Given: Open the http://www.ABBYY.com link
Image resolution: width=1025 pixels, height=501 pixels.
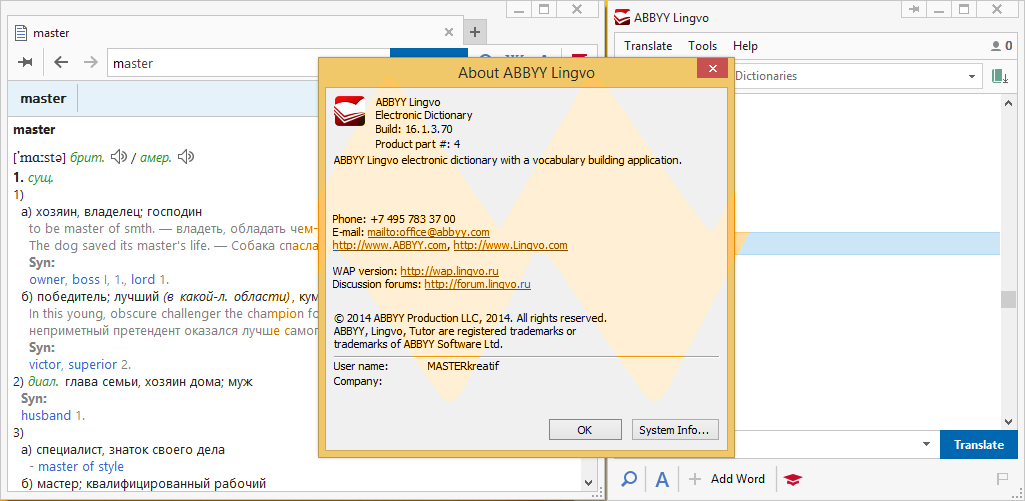Looking at the screenshot, I should [x=390, y=245].
